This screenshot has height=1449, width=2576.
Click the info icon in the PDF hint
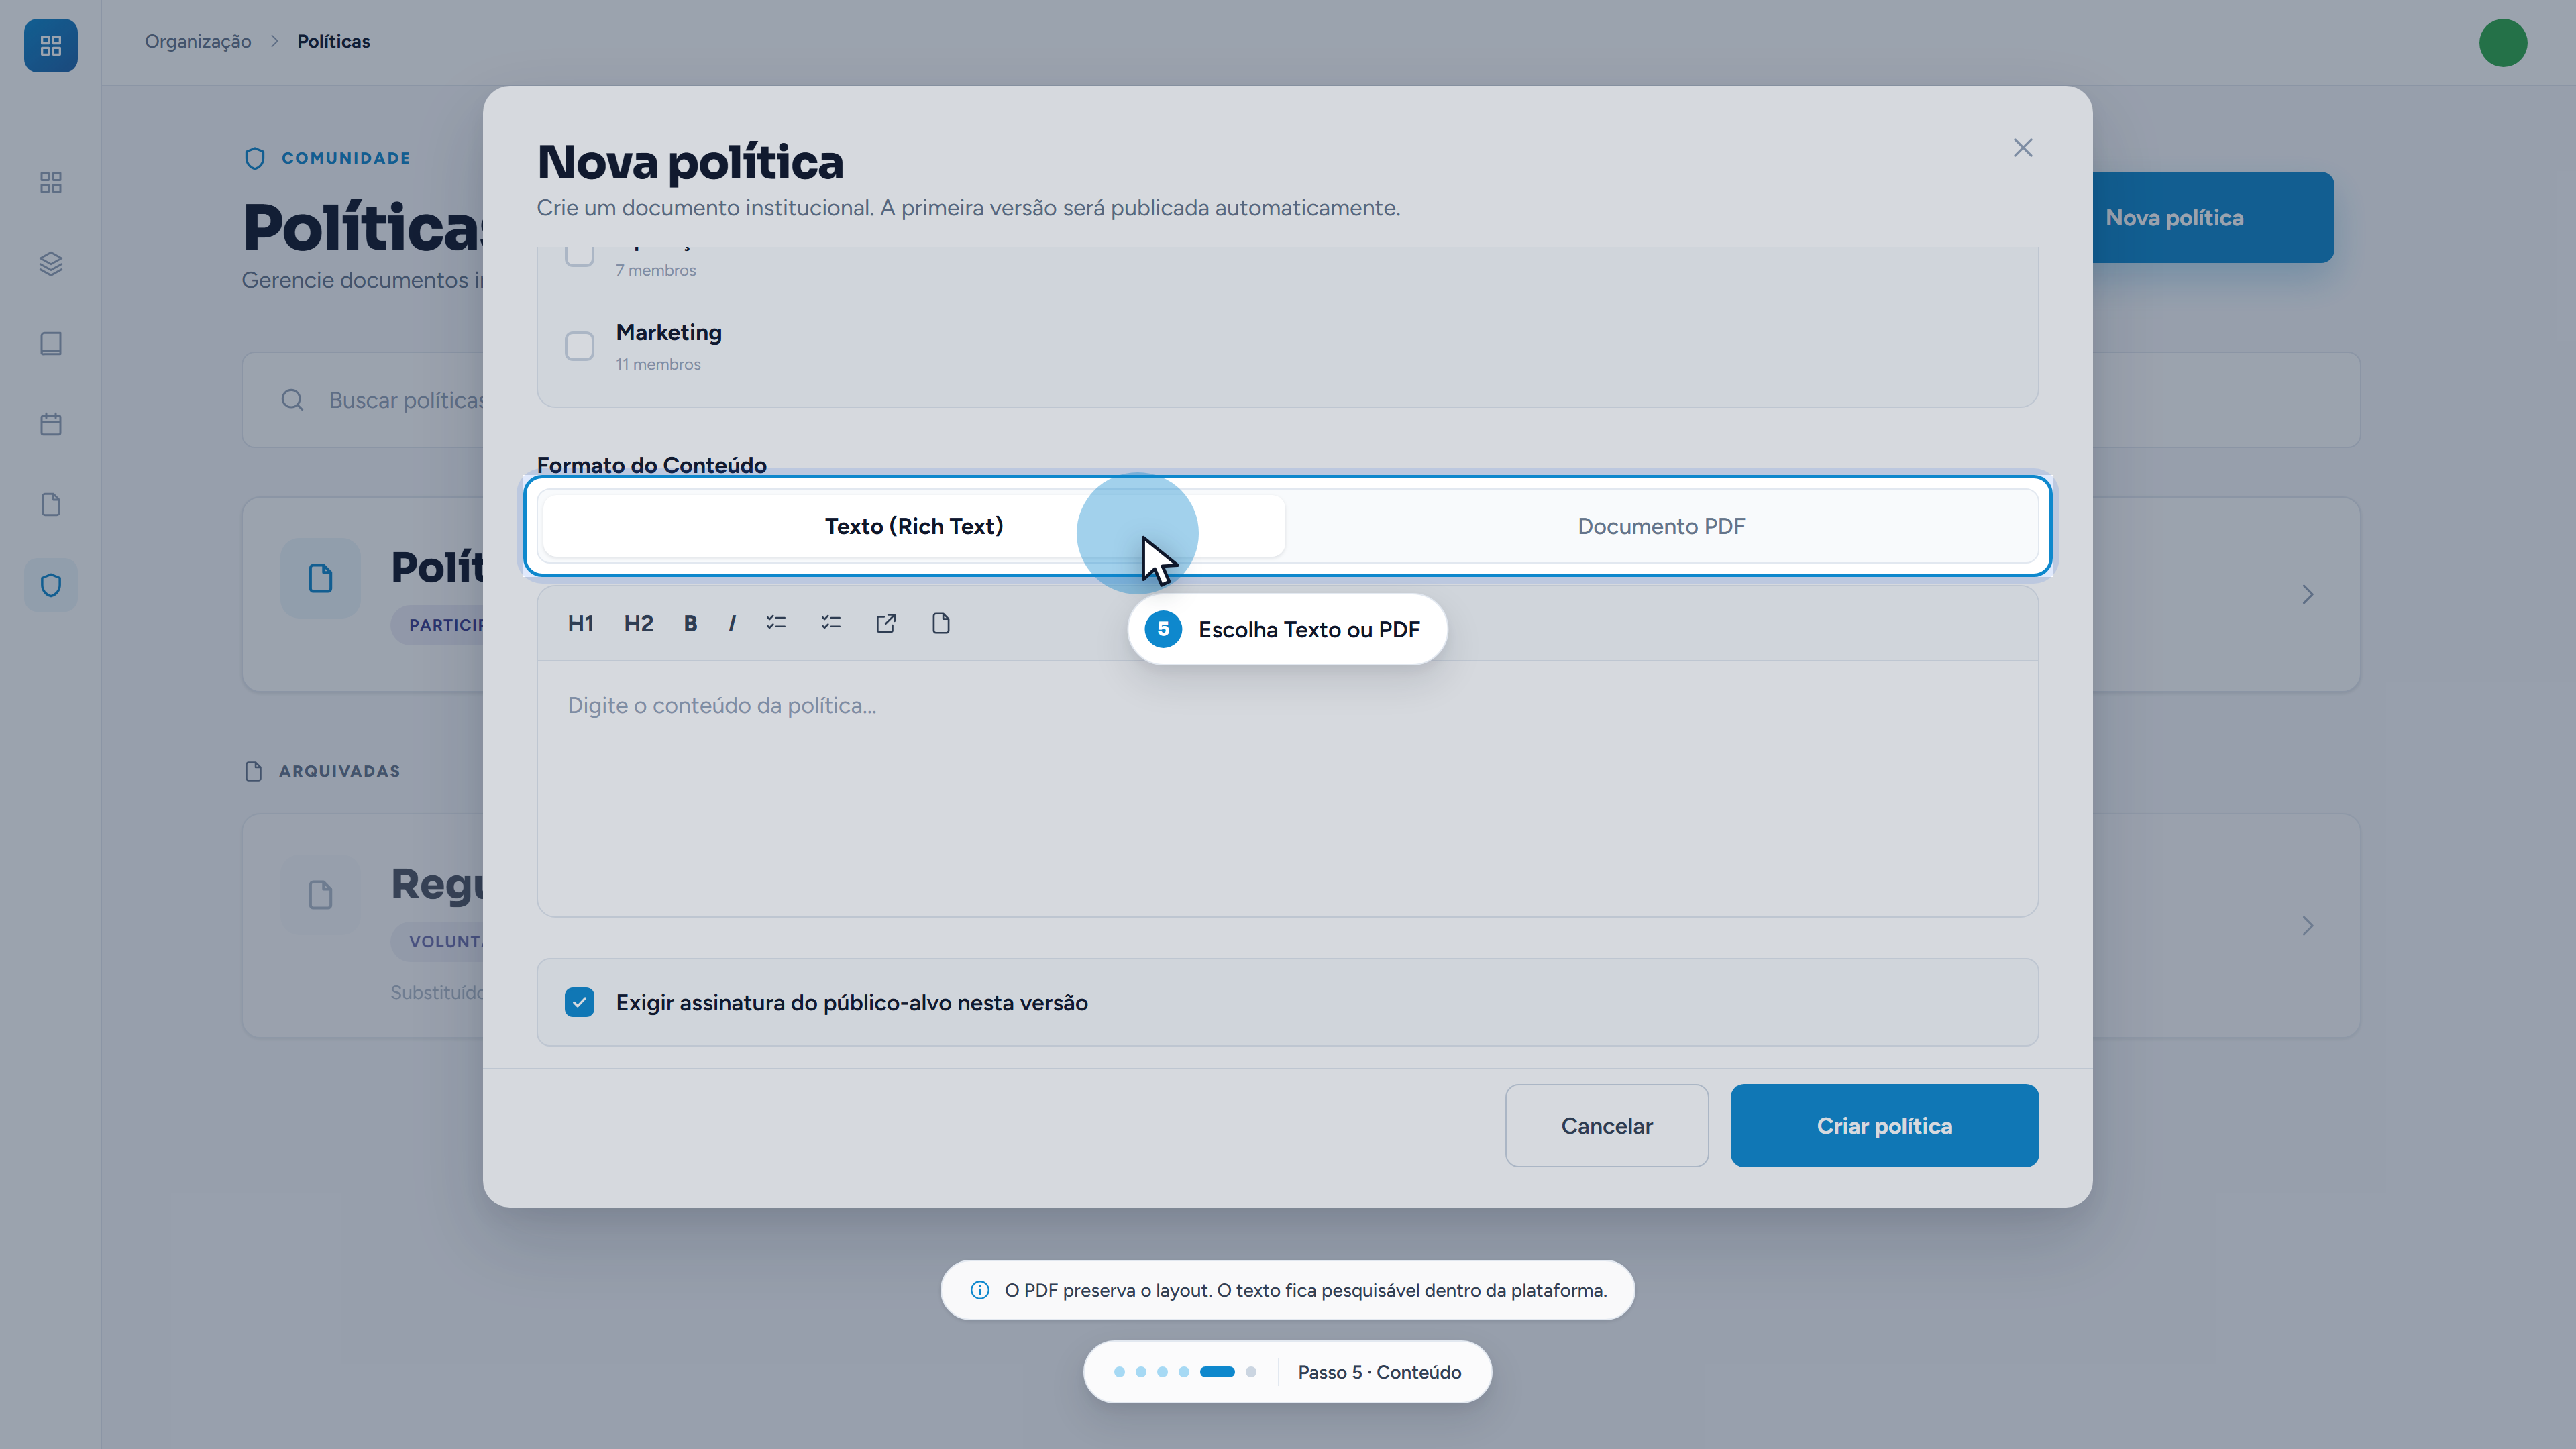[980, 1290]
